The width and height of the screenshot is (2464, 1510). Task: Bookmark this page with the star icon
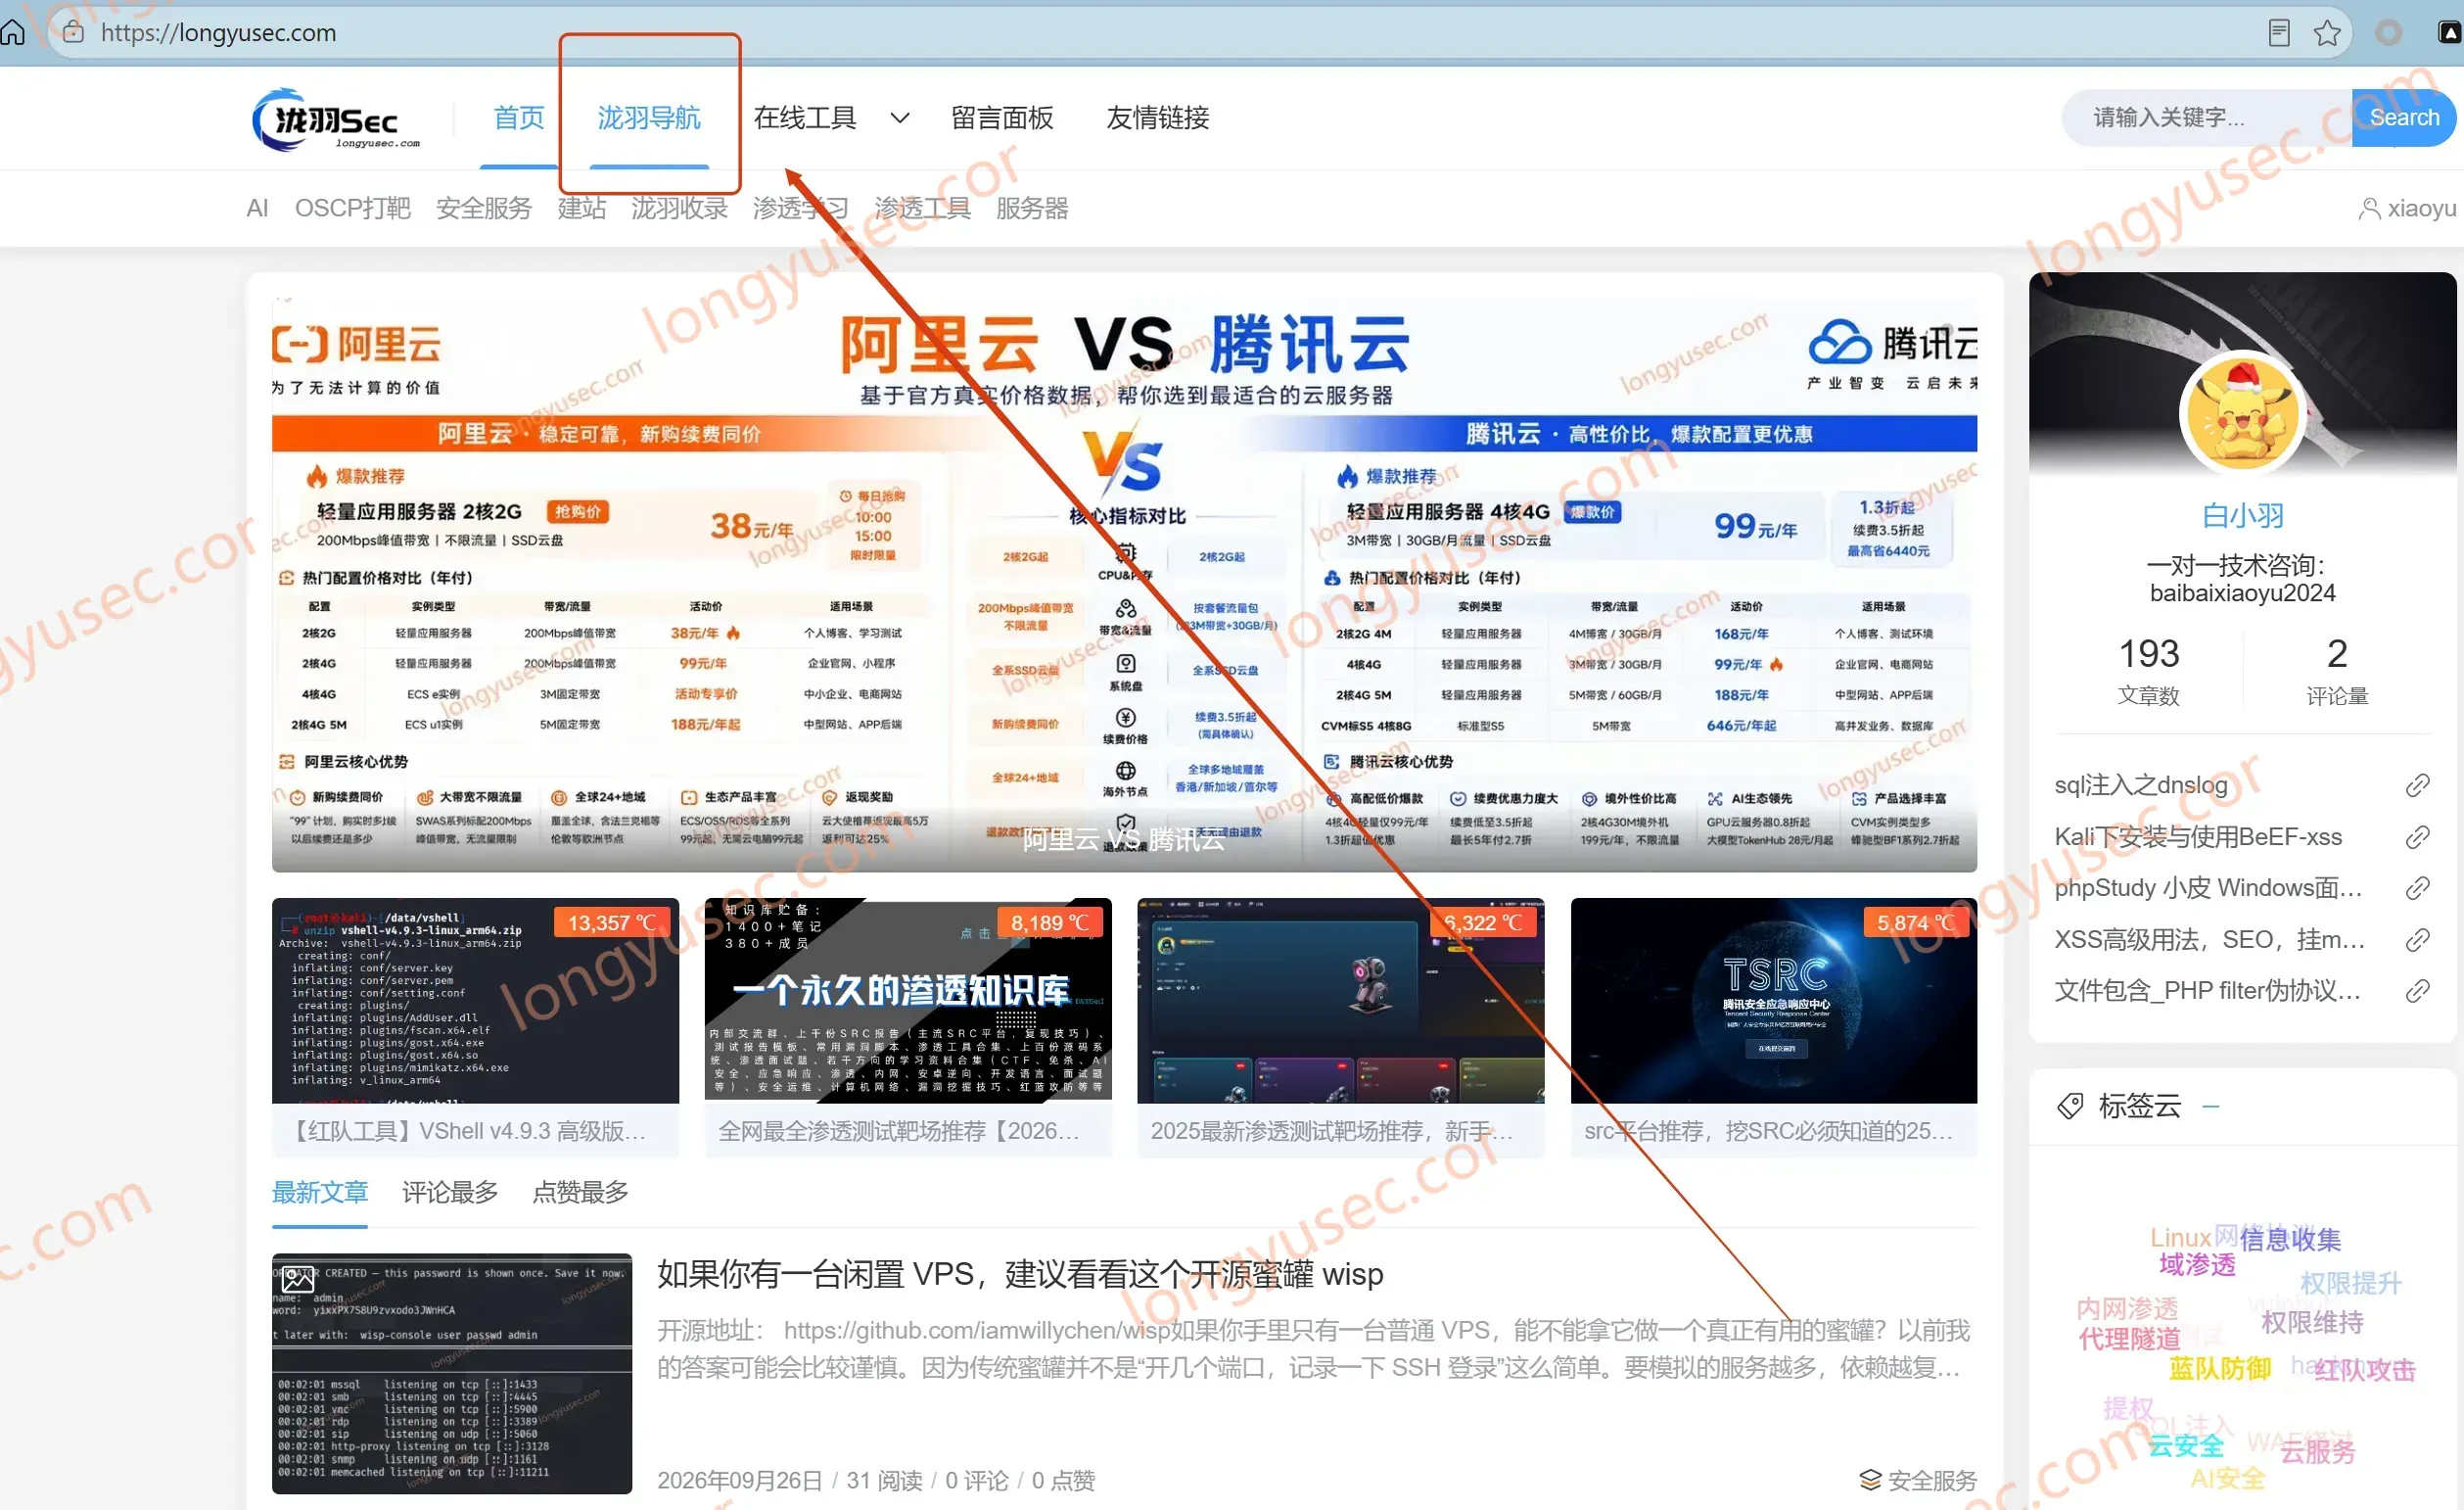coord(2327,32)
